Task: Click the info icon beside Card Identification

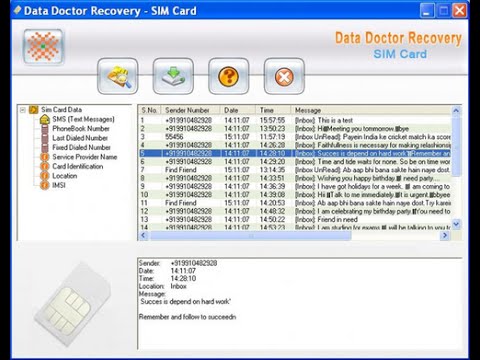Action: tap(45, 166)
